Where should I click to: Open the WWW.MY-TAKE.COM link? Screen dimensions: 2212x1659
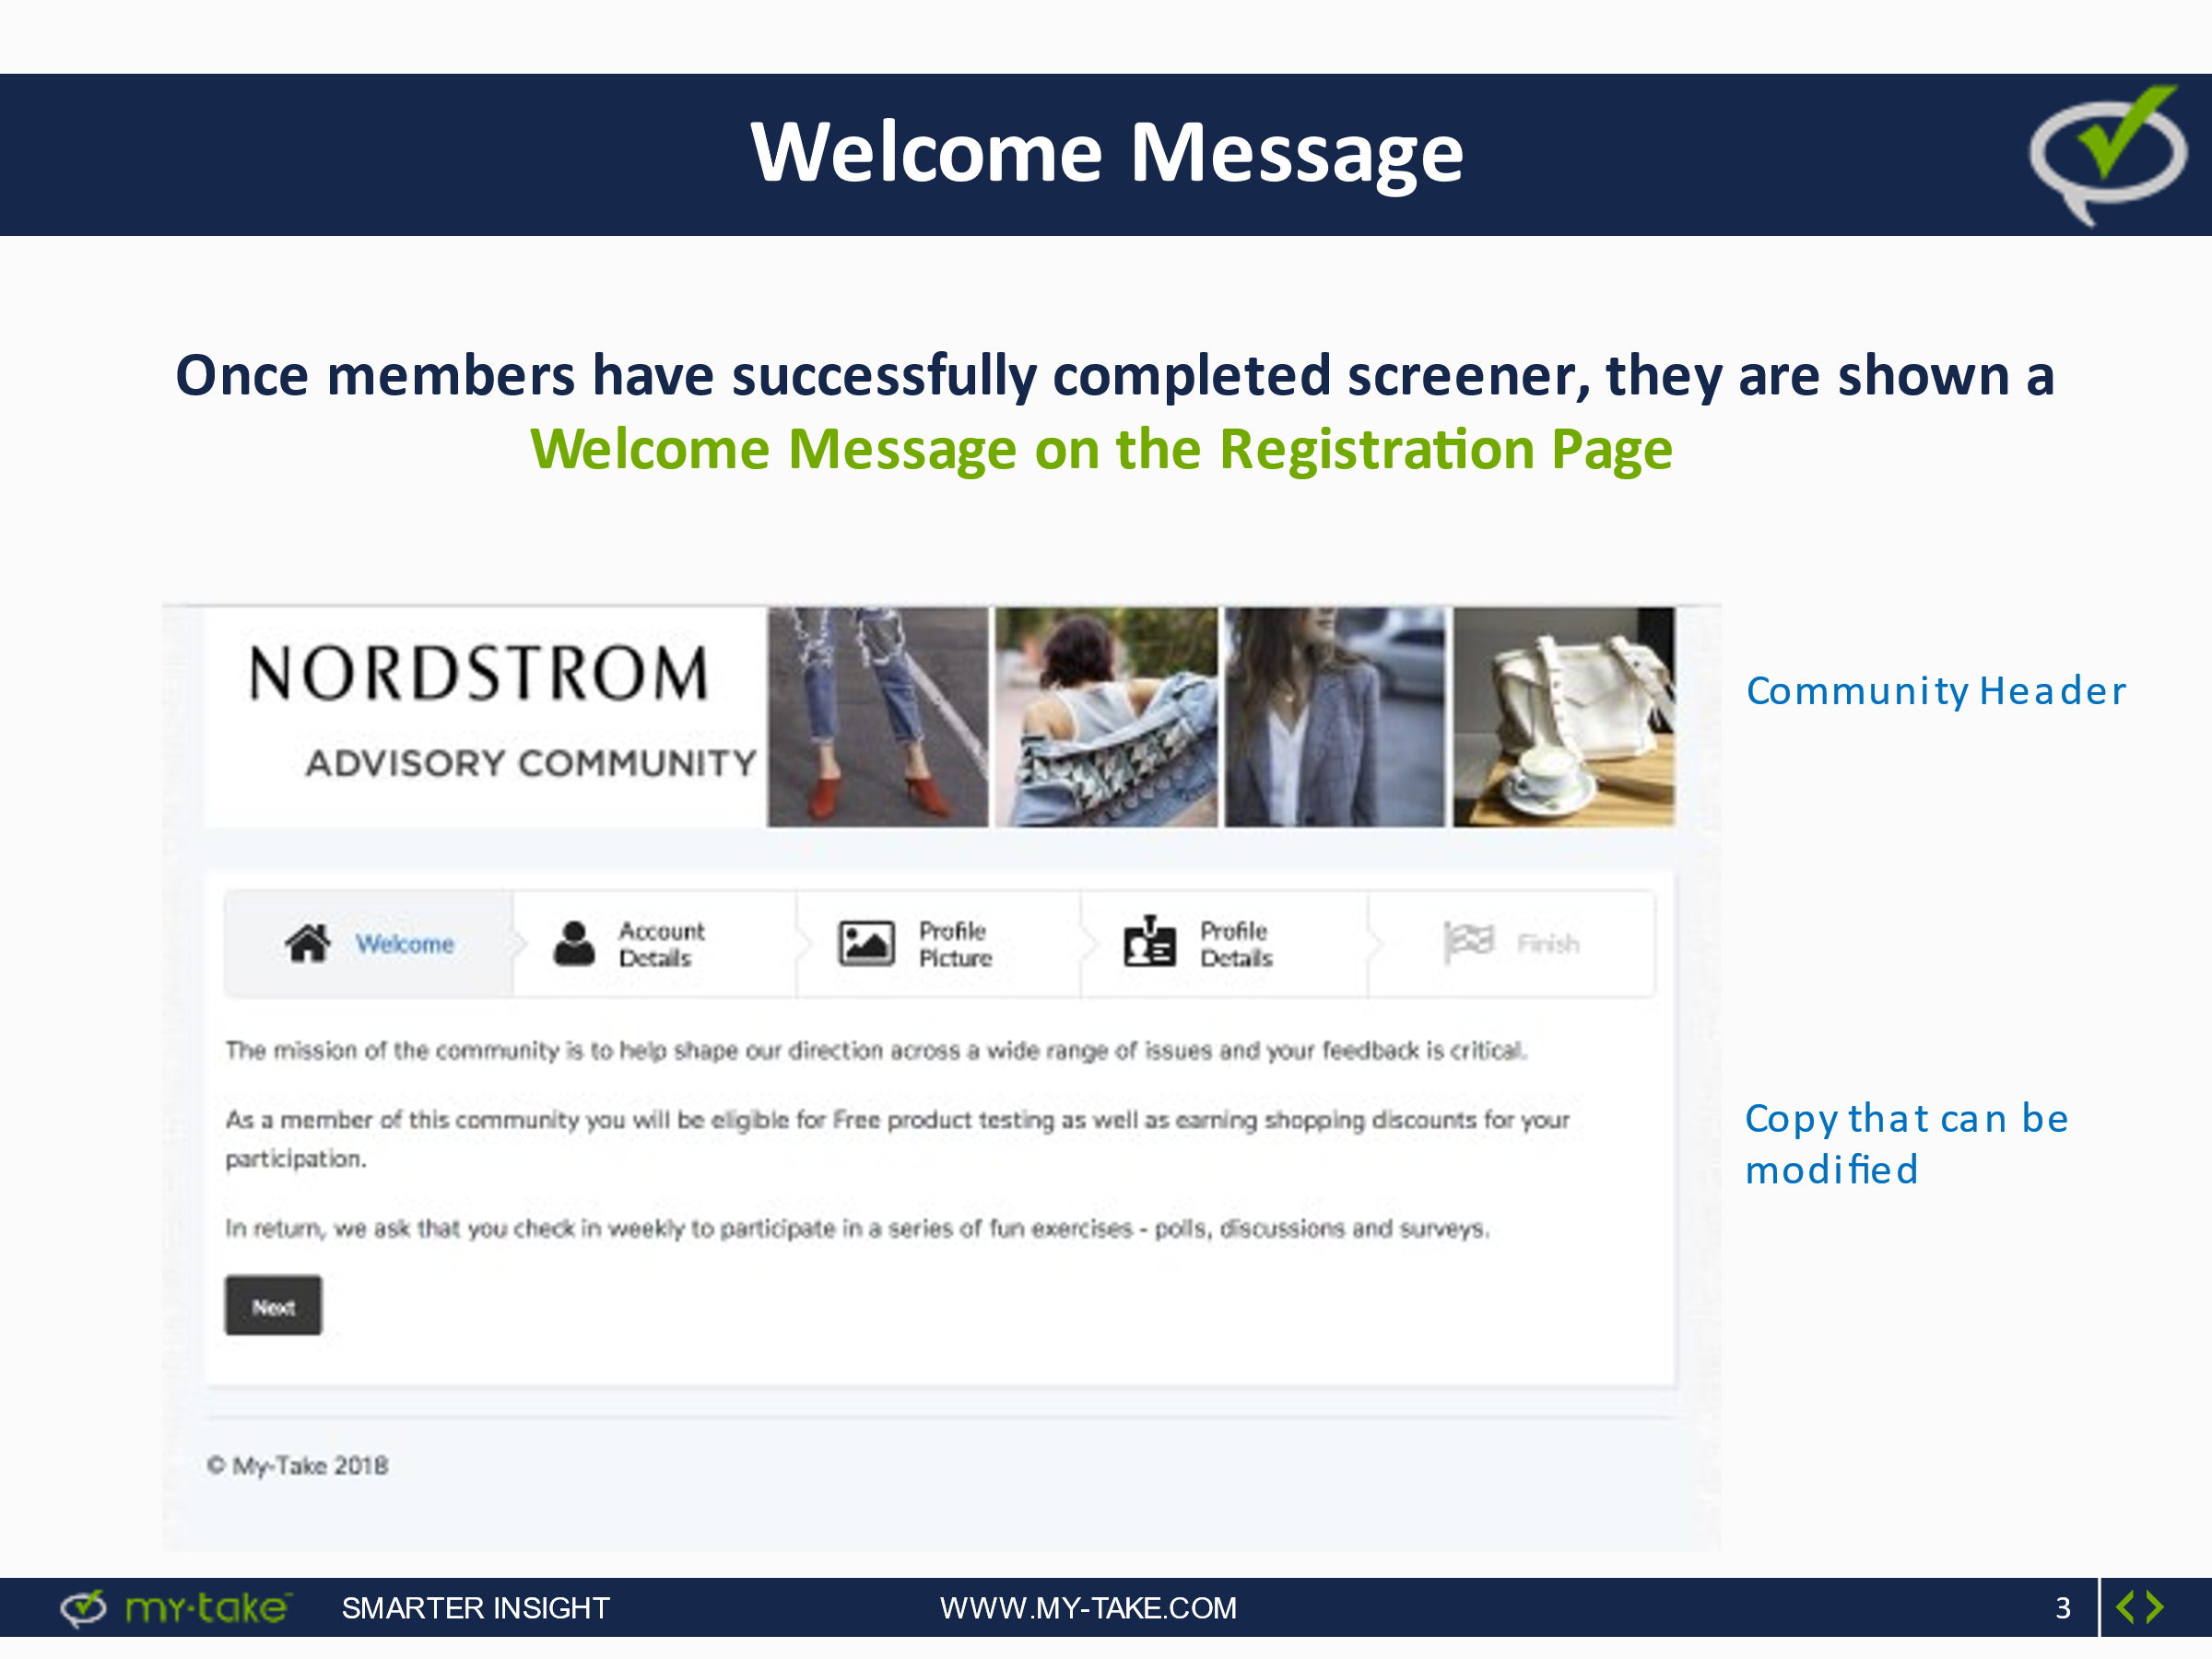1088,1608
